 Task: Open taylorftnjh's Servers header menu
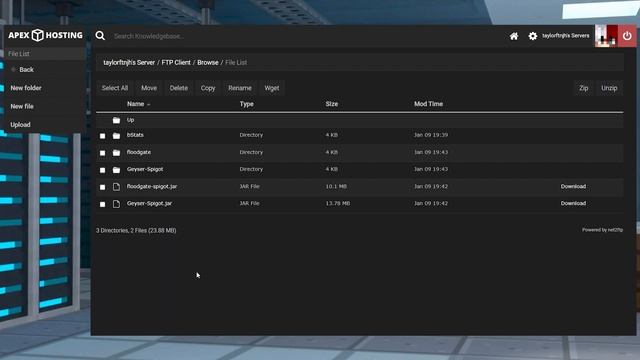click(566, 36)
